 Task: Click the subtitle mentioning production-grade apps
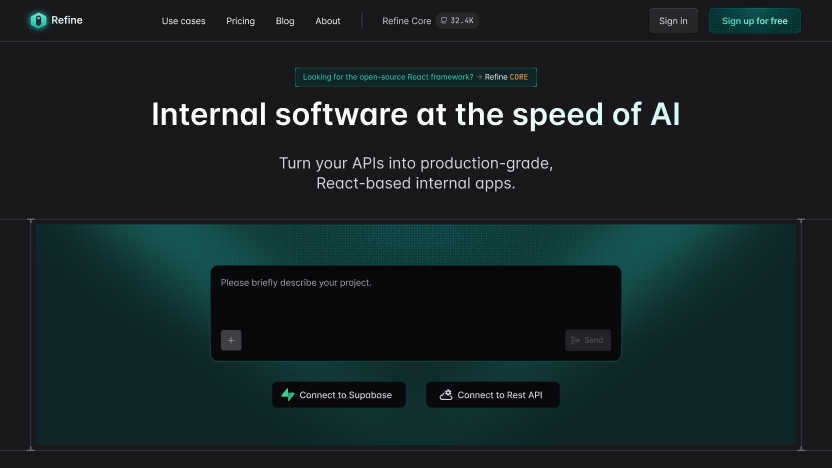(x=416, y=173)
